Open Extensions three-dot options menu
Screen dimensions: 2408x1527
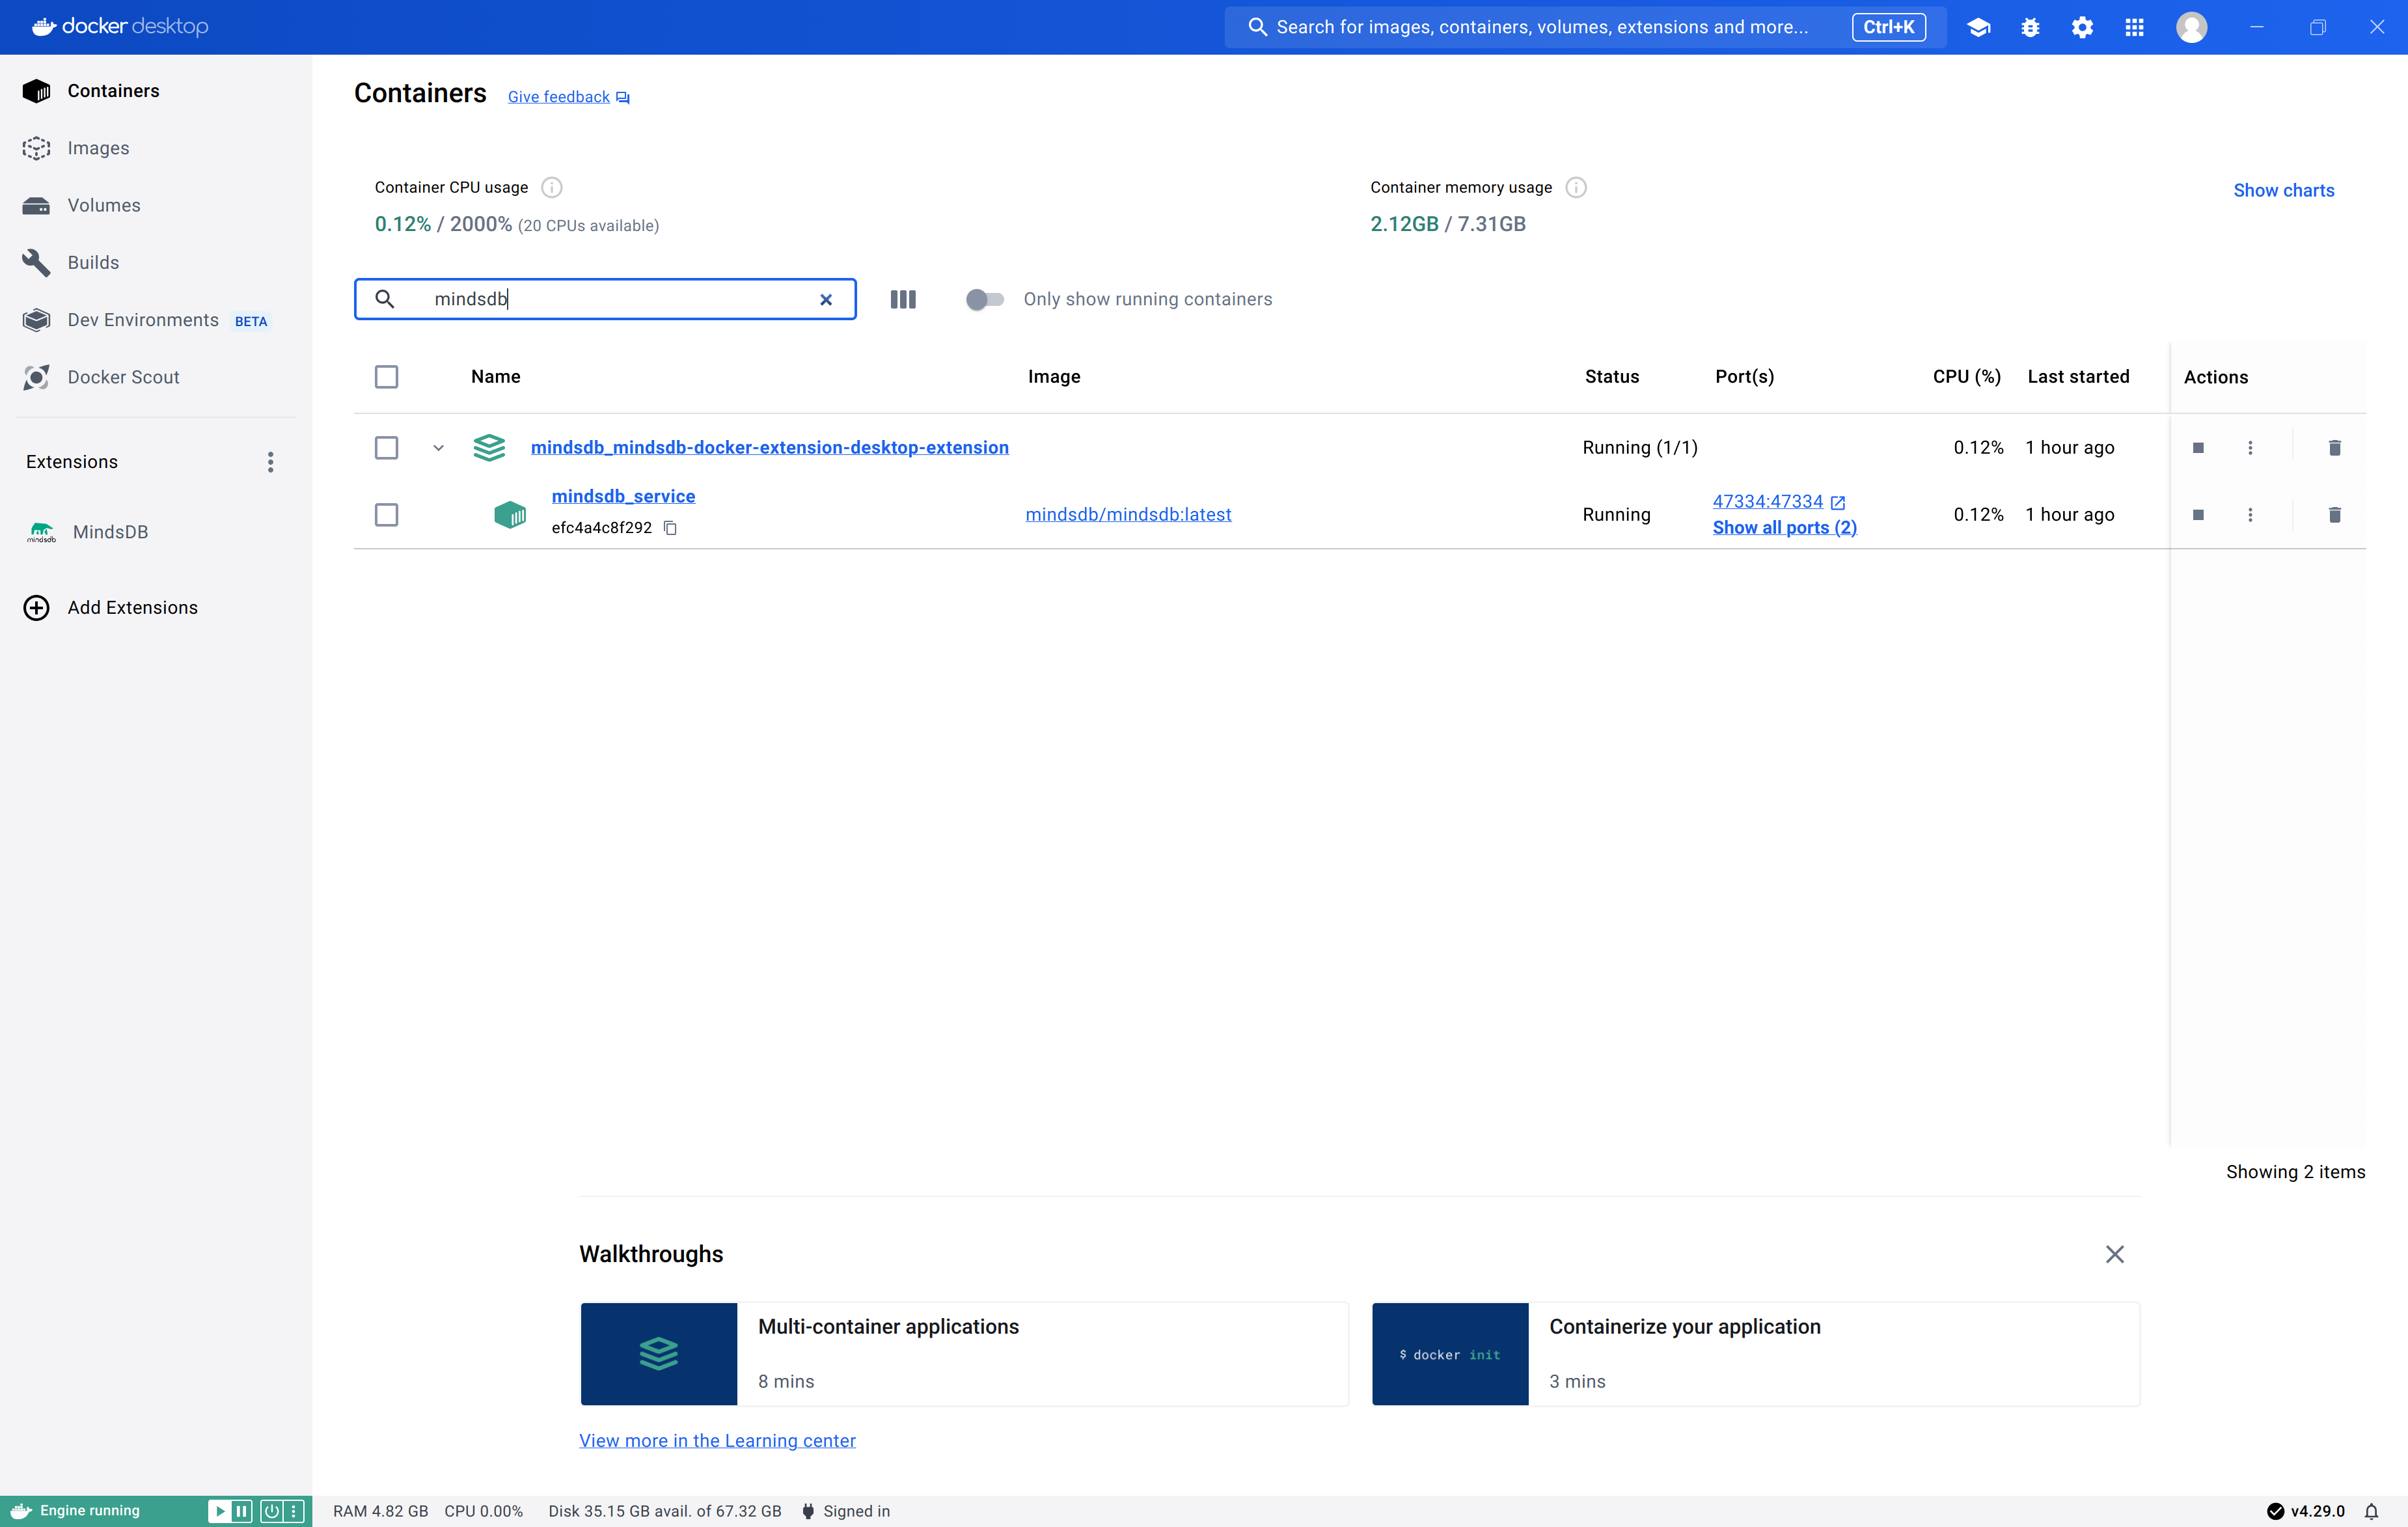pos(270,462)
